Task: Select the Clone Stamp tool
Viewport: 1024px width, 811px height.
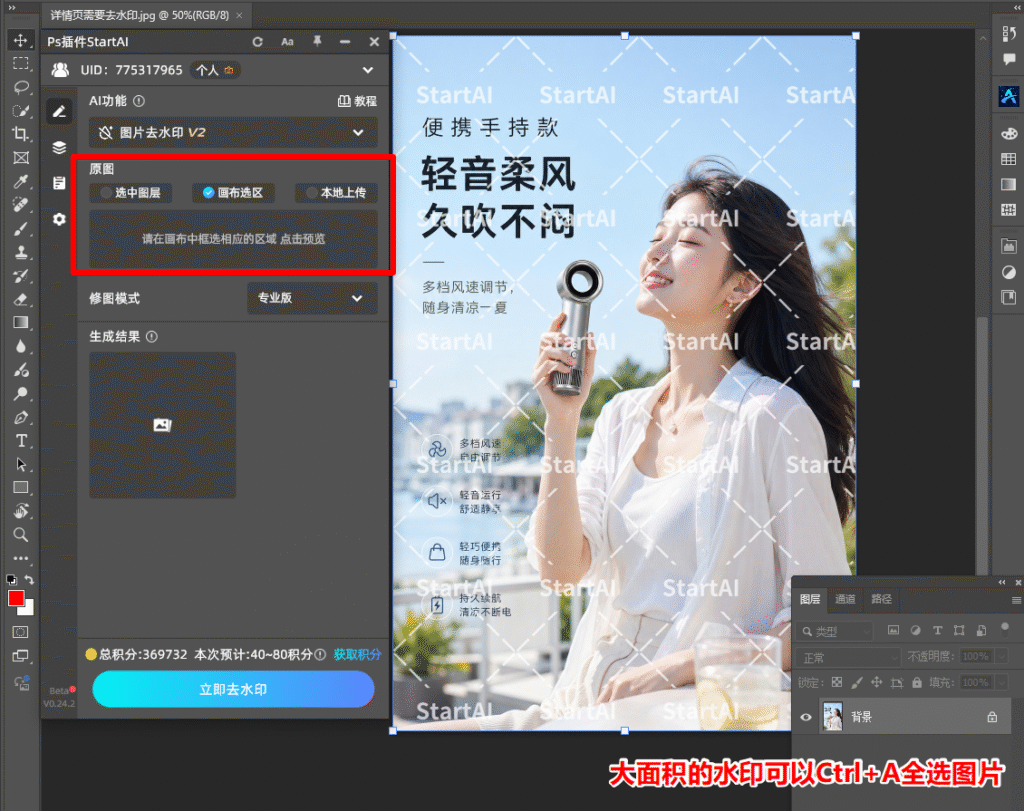Action: pos(20,252)
